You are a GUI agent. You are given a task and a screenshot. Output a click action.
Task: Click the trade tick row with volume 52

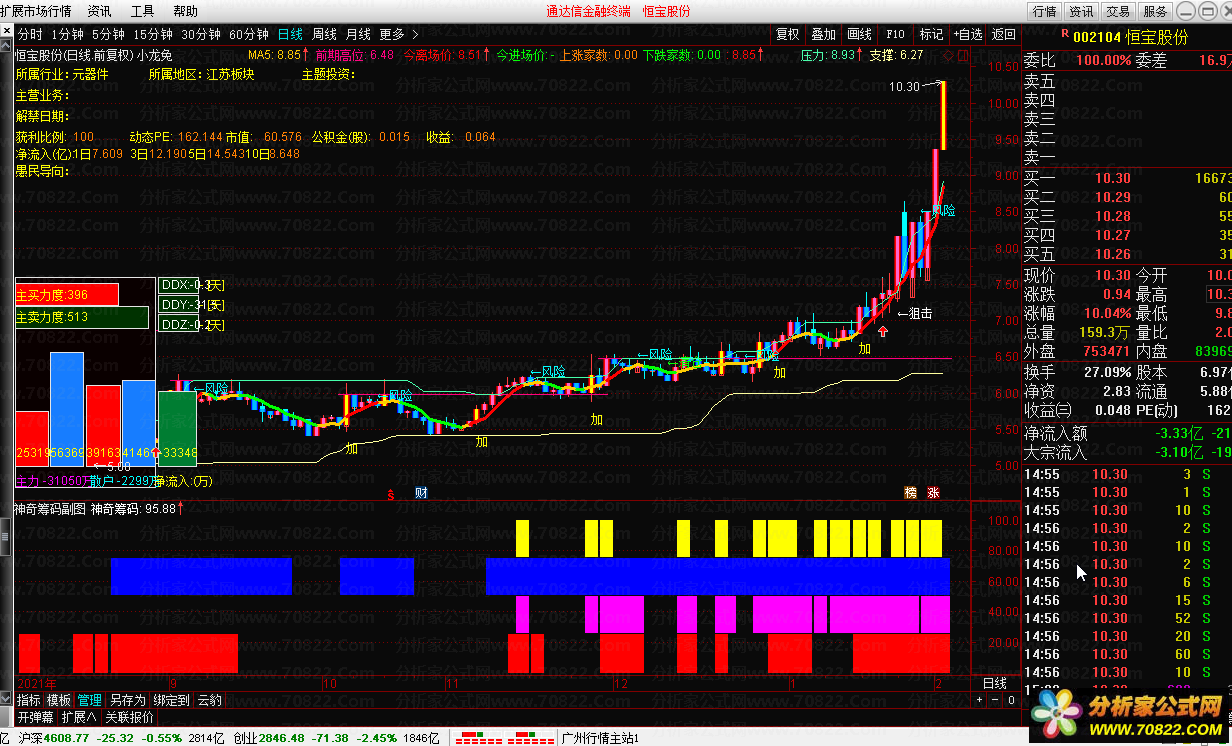tap(1127, 618)
